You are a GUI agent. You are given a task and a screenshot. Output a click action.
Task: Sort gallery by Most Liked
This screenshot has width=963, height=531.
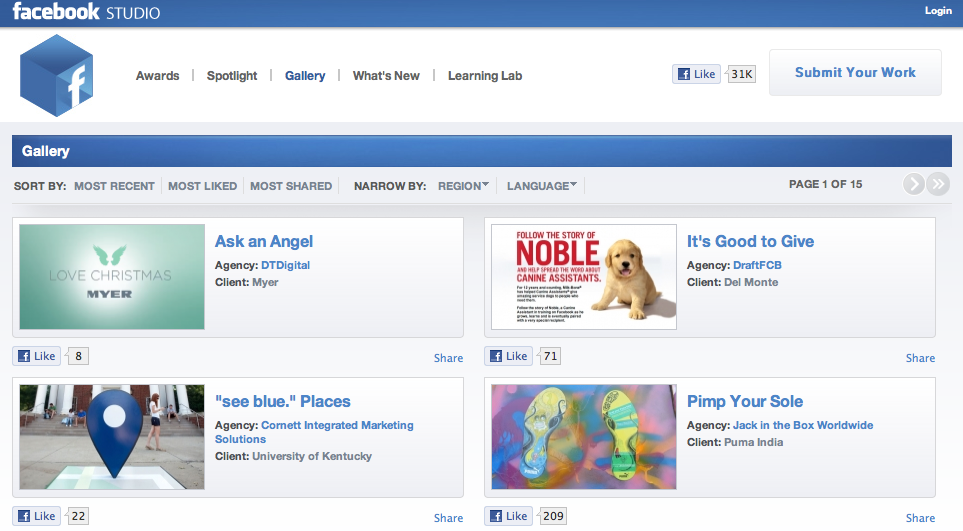202,185
